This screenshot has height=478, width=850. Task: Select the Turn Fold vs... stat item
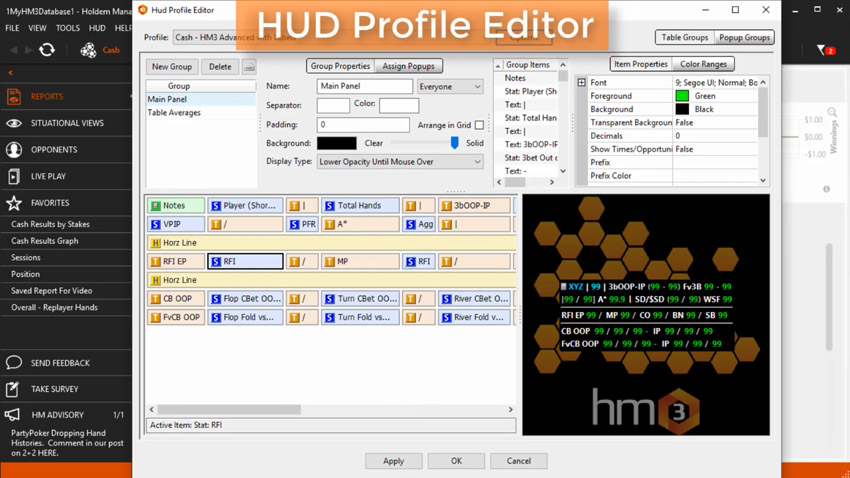pyautogui.click(x=360, y=317)
